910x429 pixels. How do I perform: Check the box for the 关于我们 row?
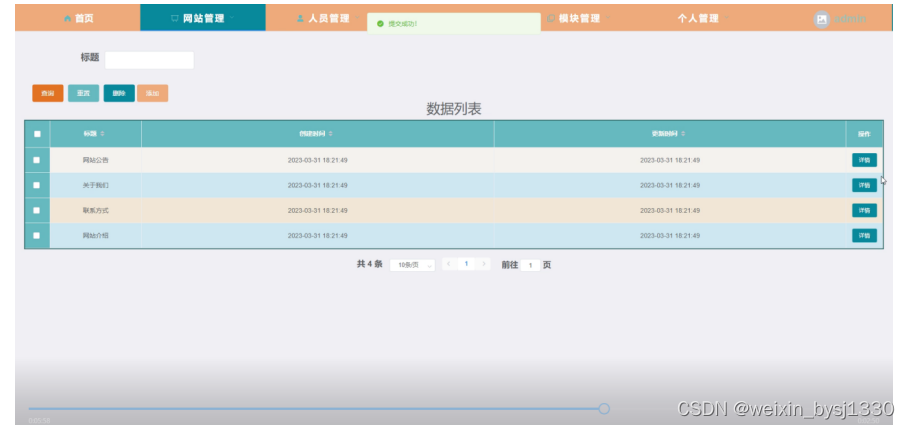tap(37, 185)
